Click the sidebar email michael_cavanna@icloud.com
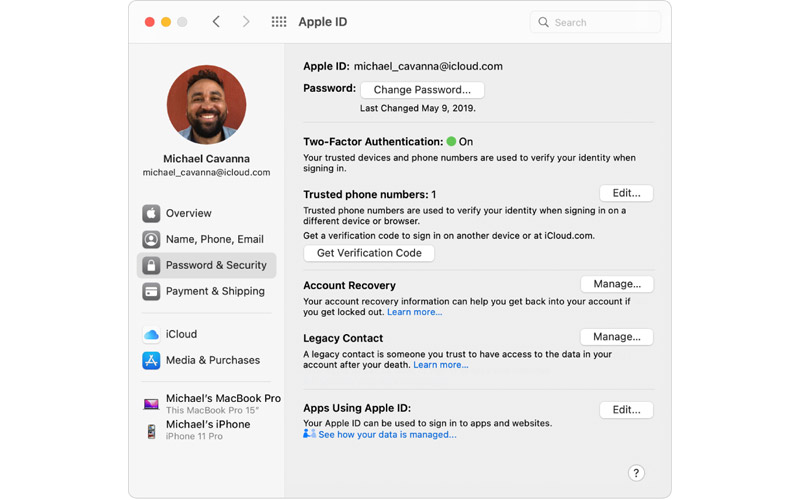The image size is (800, 500). point(207,172)
